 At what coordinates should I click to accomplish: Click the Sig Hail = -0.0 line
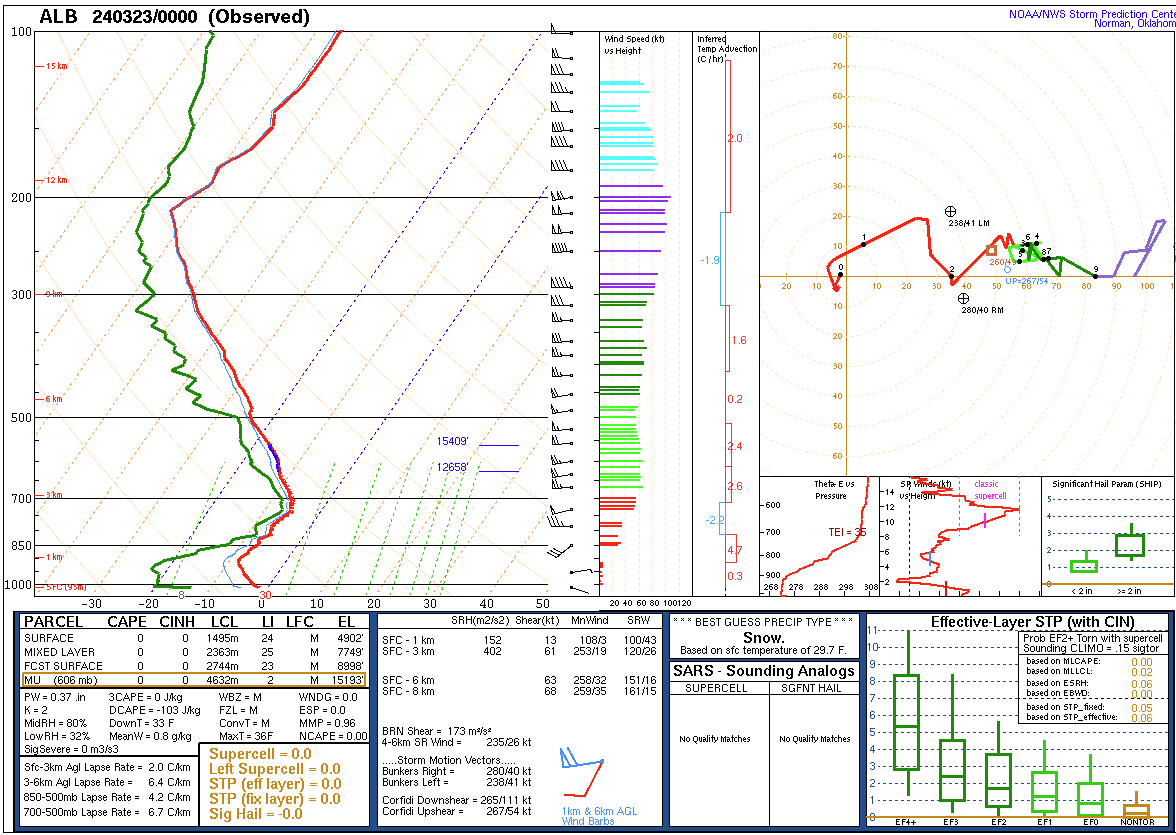click(x=255, y=814)
